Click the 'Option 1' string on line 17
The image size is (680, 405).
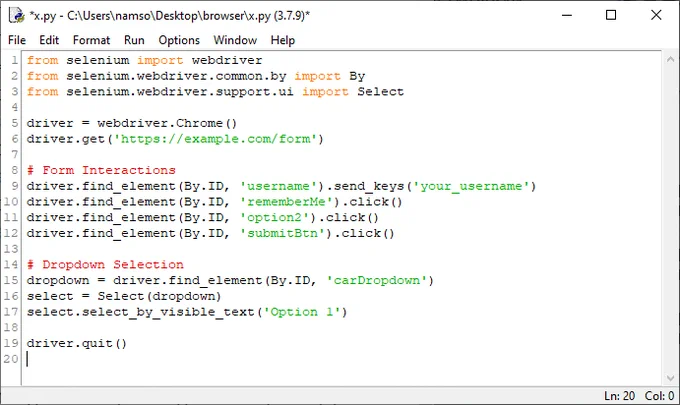pyautogui.click(x=302, y=312)
